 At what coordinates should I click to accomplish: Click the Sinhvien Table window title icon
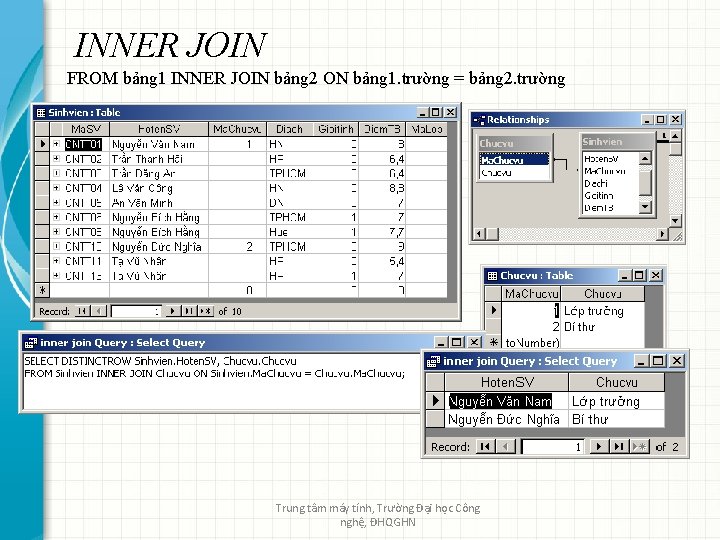coord(41,112)
